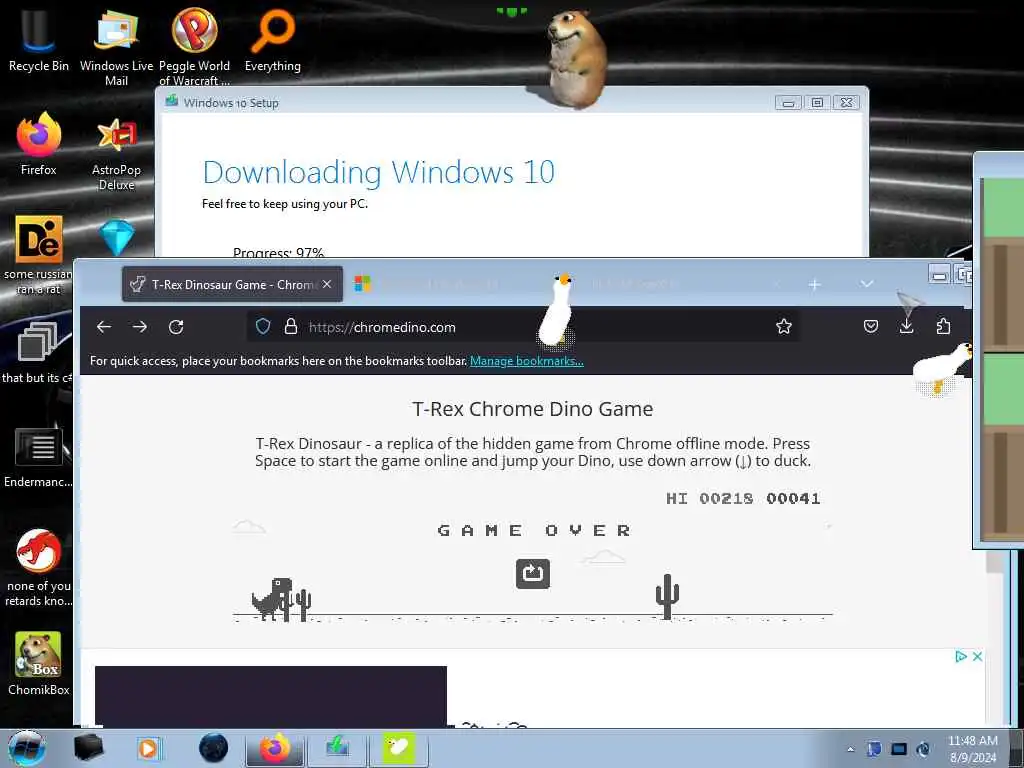Select Peggle World of Warcraft desktop icon

click(195, 47)
